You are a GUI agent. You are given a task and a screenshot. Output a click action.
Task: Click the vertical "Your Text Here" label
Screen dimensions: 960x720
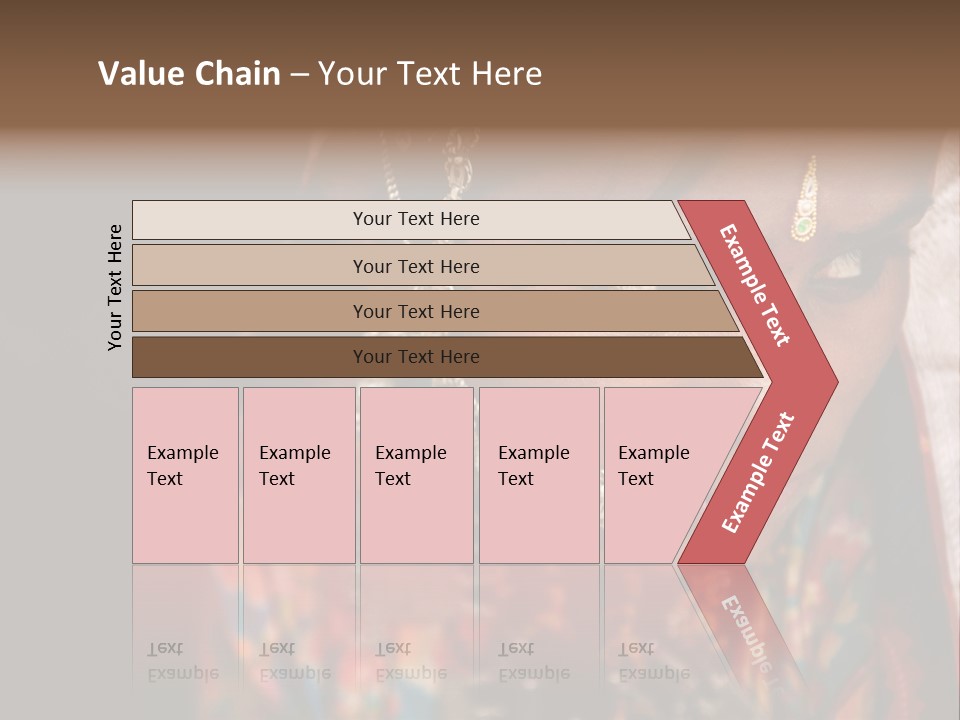[x=116, y=288]
